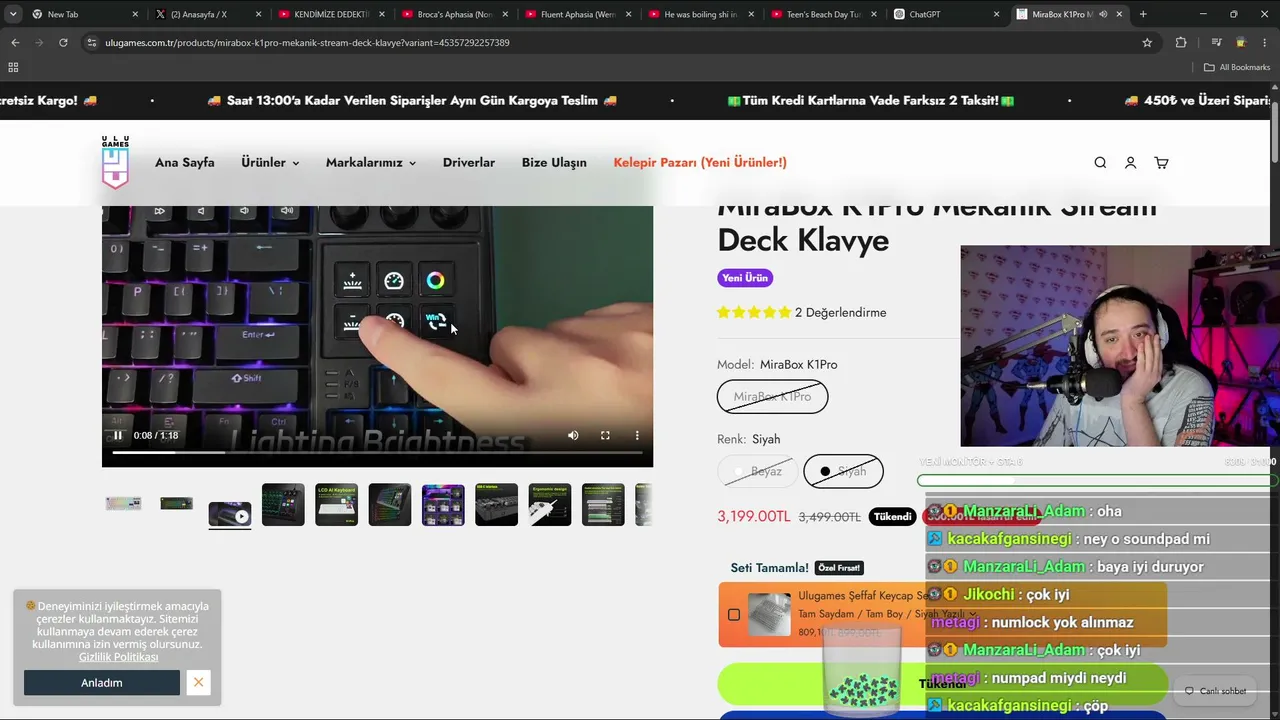Viewport: 1280px width, 720px height.
Task: Go back to previous page
Action: (x=15, y=43)
